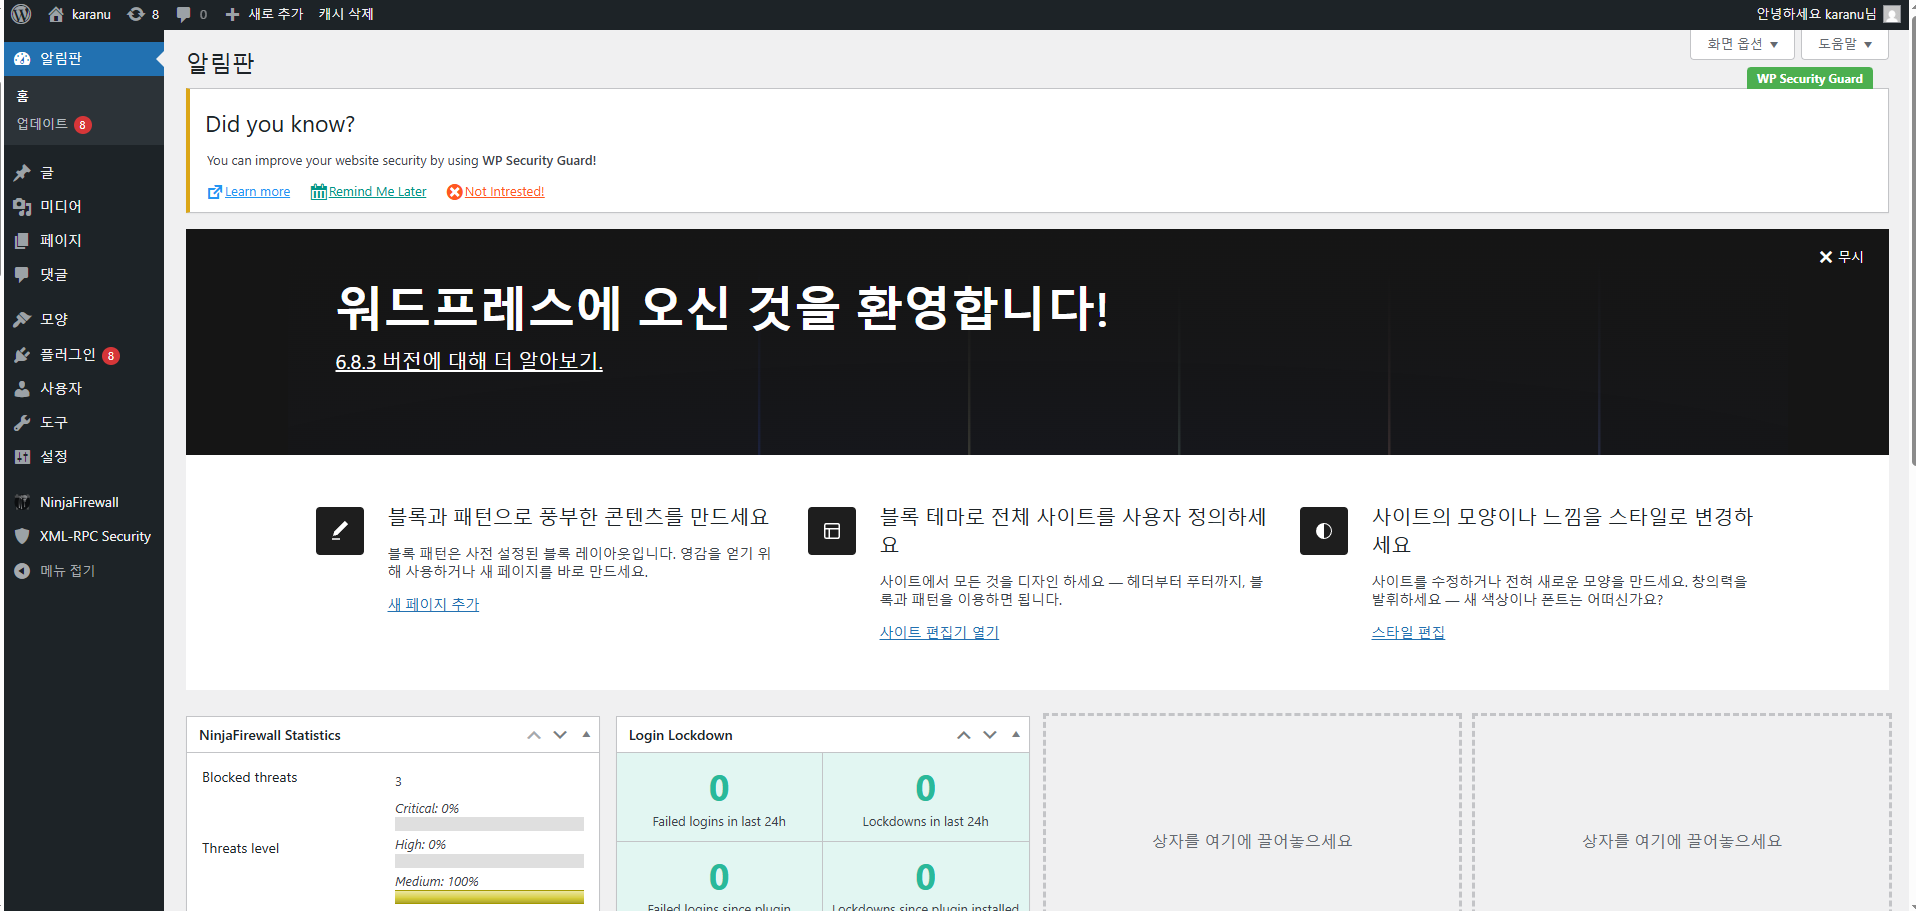Open the 화면 옵션 dropdown
Viewport: 1916px width, 911px height.
pyautogui.click(x=1742, y=44)
